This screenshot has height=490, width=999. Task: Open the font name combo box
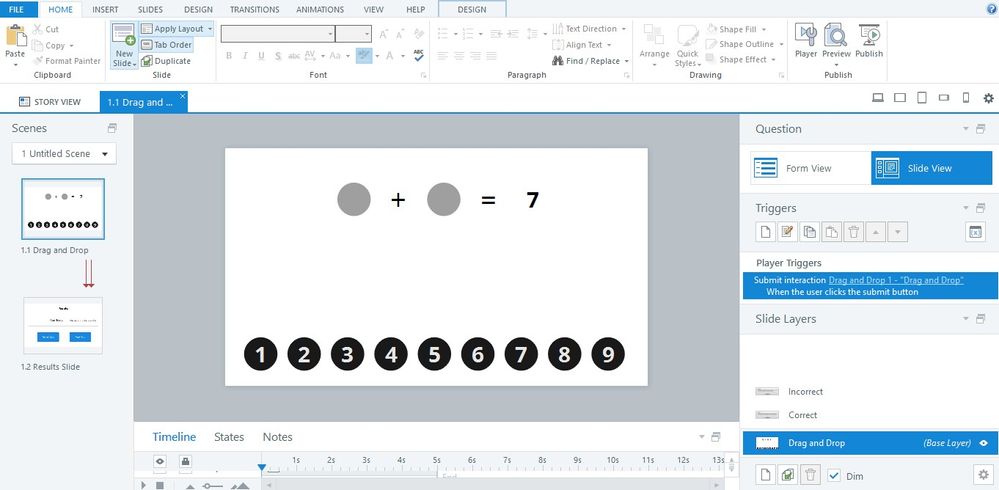[x=277, y=34]
